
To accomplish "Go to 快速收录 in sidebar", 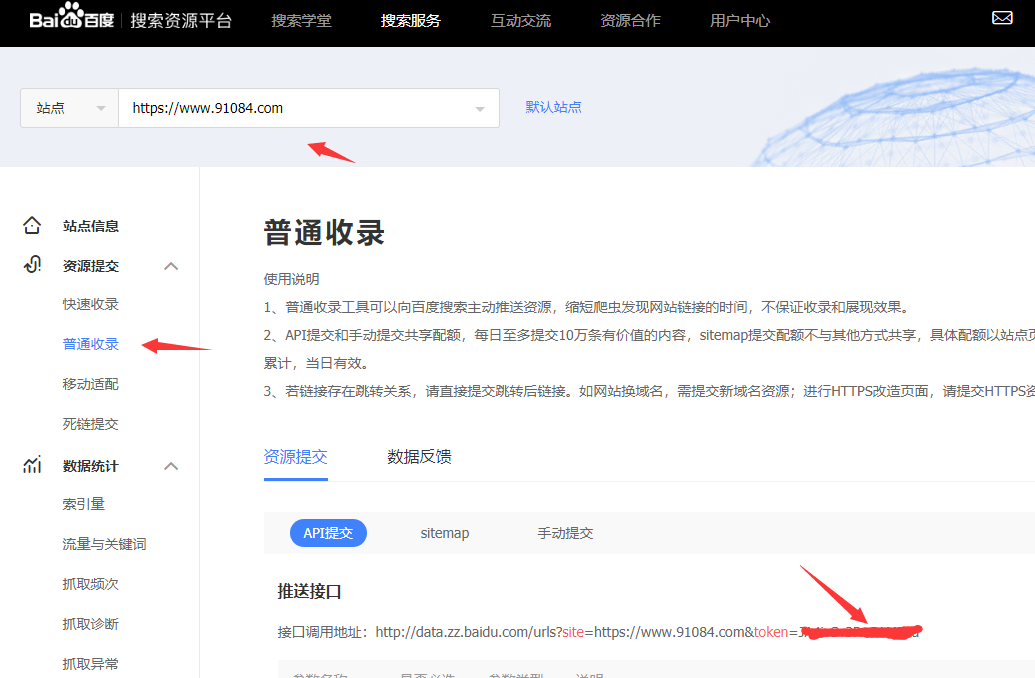I will click(x=91, y=304).
